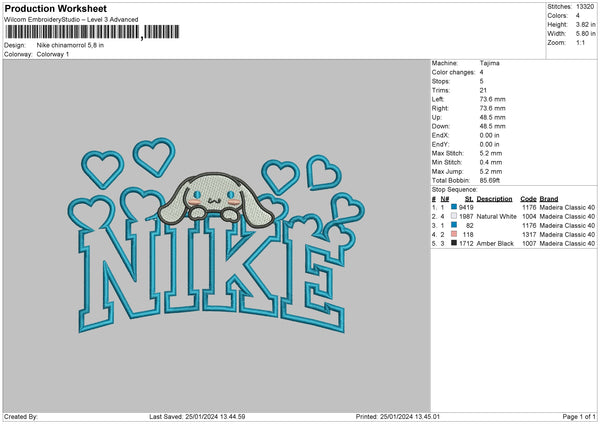The height and width of the screenshot is (424, 600).
Task: Click the Code column header
Action: pyautogui.click(x=529, y=198)
